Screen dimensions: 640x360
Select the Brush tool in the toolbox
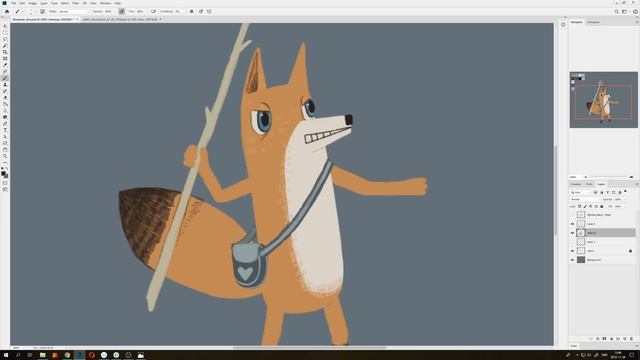tap(5, 78)
